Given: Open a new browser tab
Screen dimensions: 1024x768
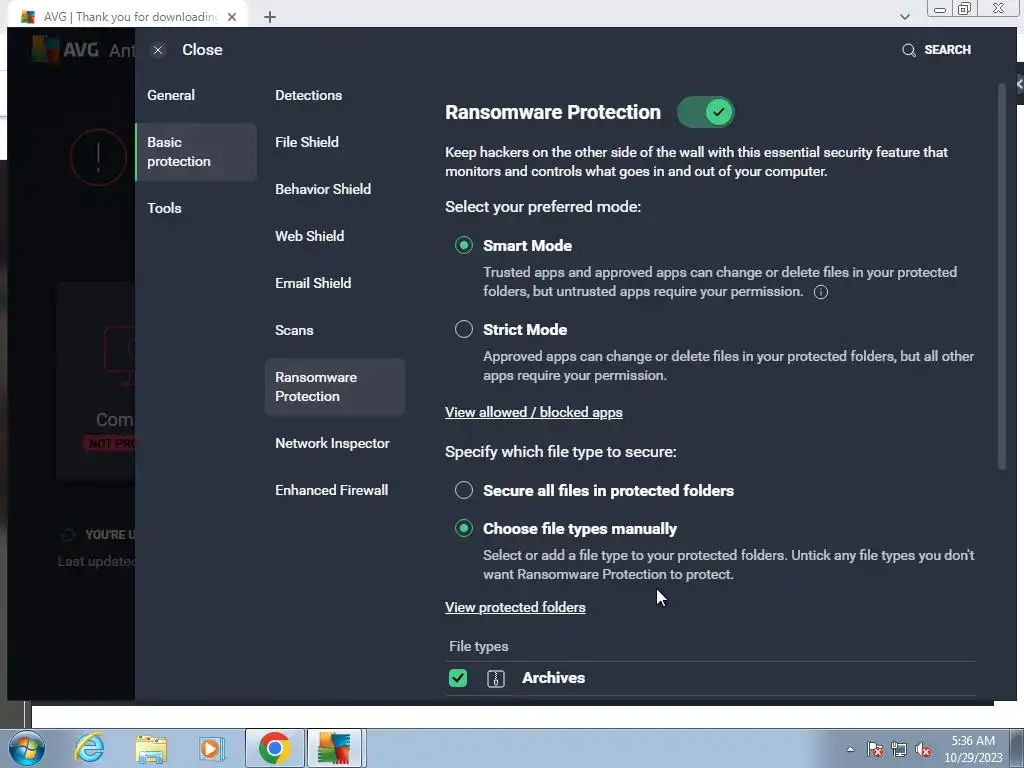Looking at the screenshot, I should pos(270,17).
